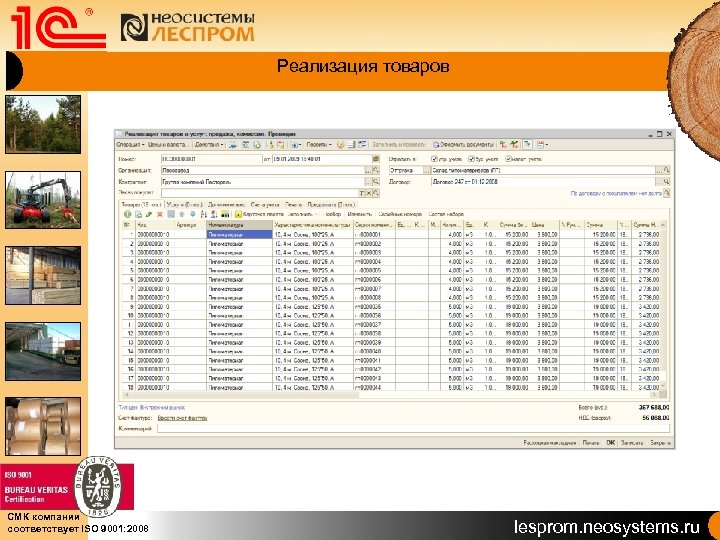This screenshot has width=720, height=540.
Task: Click the vertical scrollbar of the goods table
Action: 663,308
